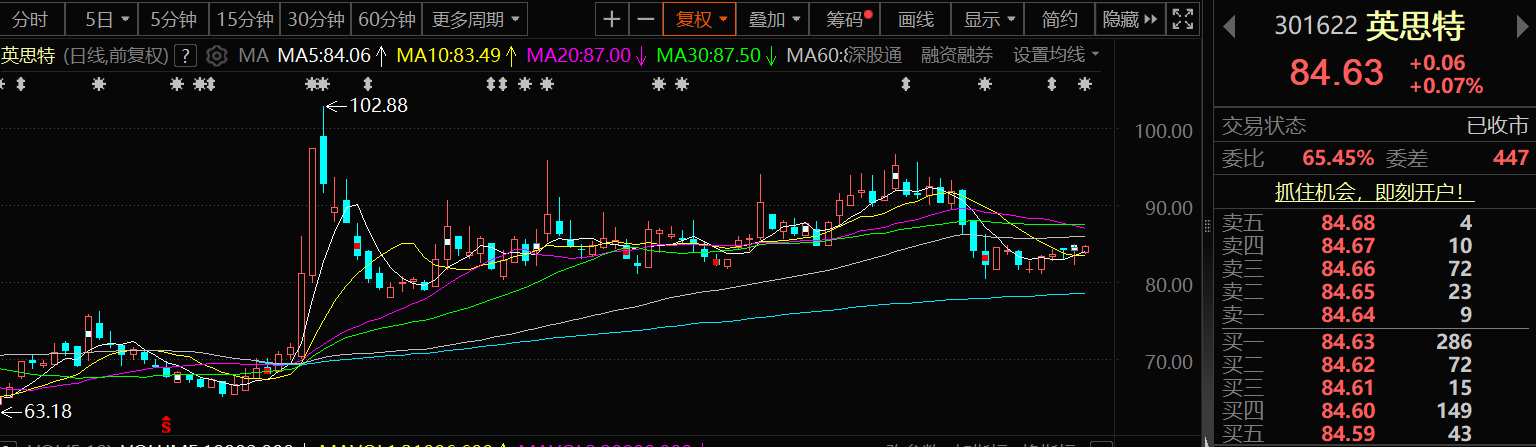Hide the side panel with 隐藏 button
This screenshot has height=447, width=1536.
coord(1129,19)
